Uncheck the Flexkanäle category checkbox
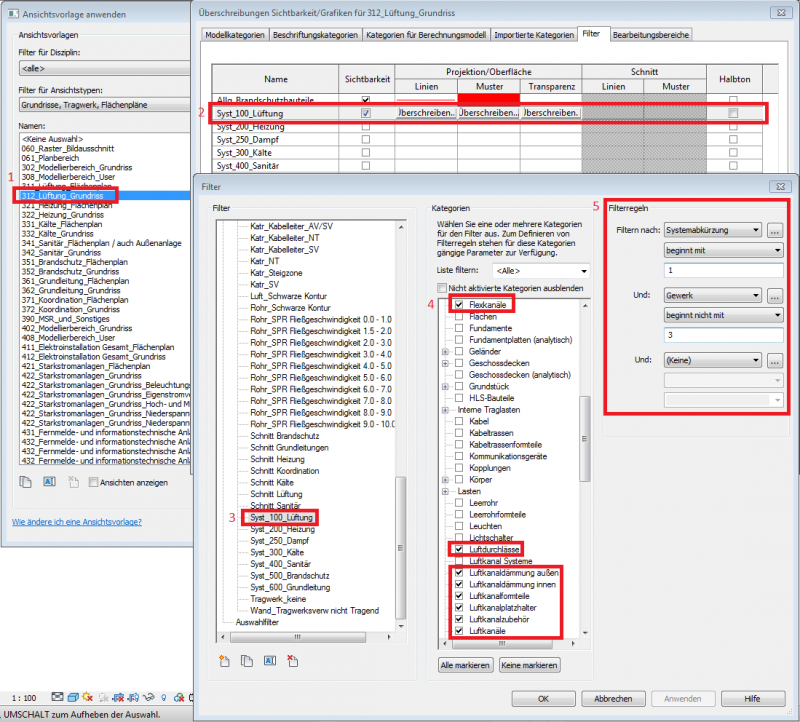The width and height of the screenshot is (800, 722). coord(459,303)
